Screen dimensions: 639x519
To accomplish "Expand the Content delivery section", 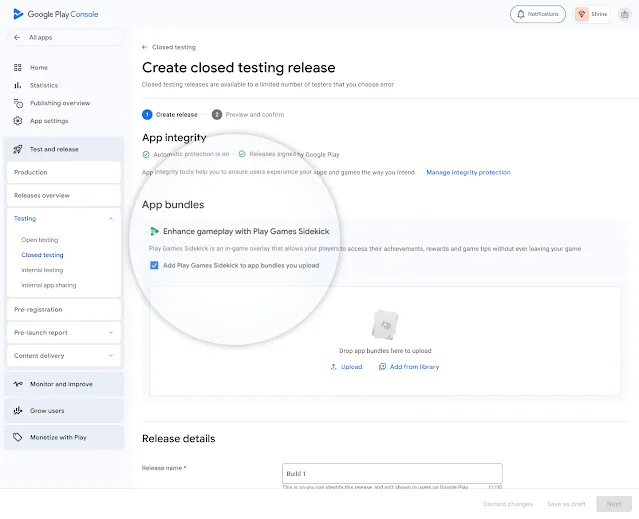I will (x=110, y=356).
